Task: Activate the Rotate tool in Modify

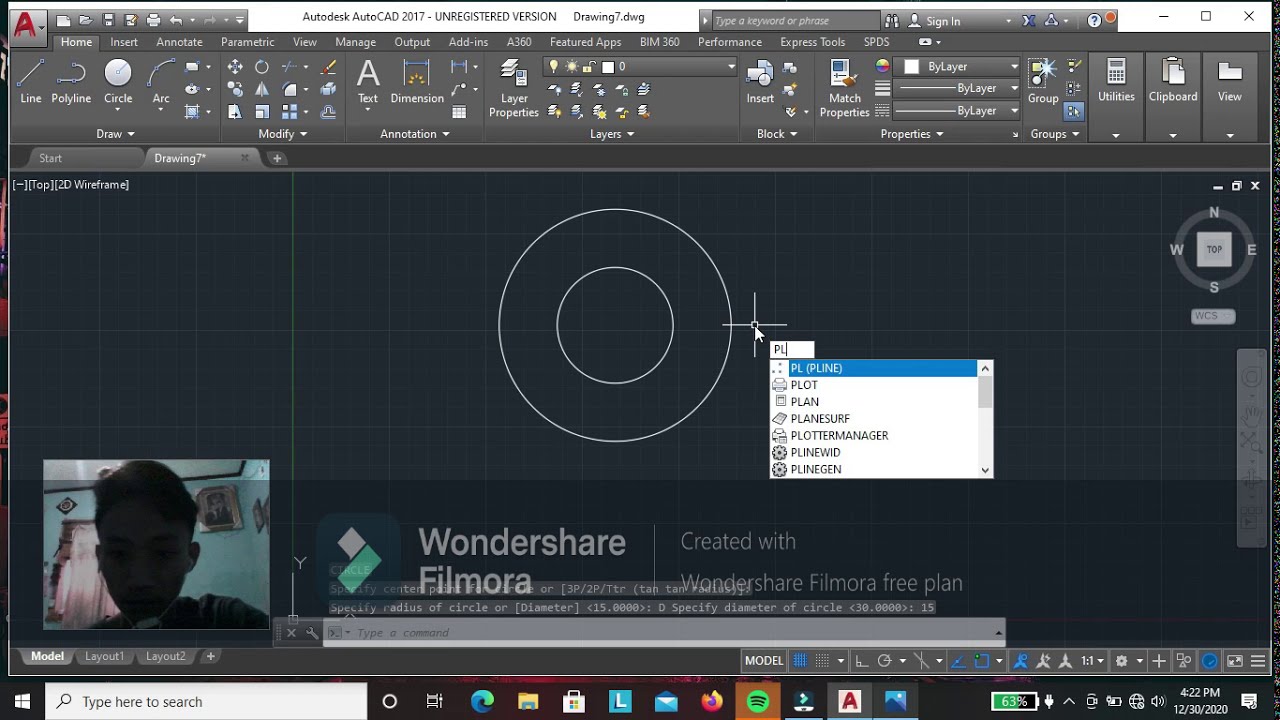Action: pos(262,67)
